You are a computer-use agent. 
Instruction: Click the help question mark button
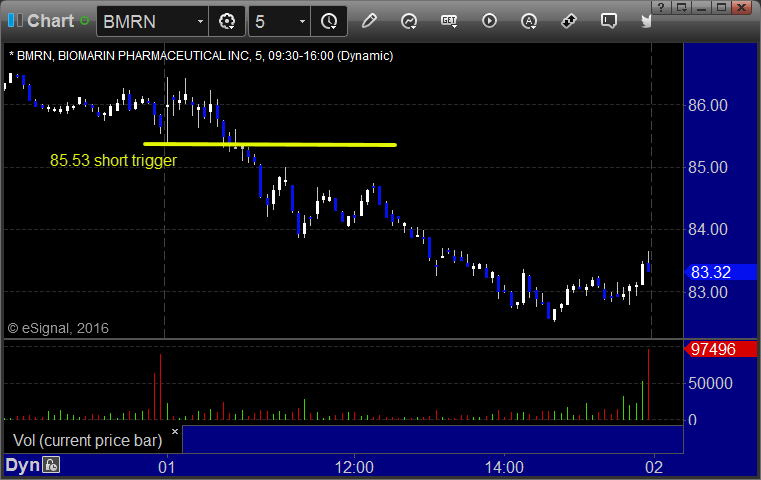coord(661,7)
